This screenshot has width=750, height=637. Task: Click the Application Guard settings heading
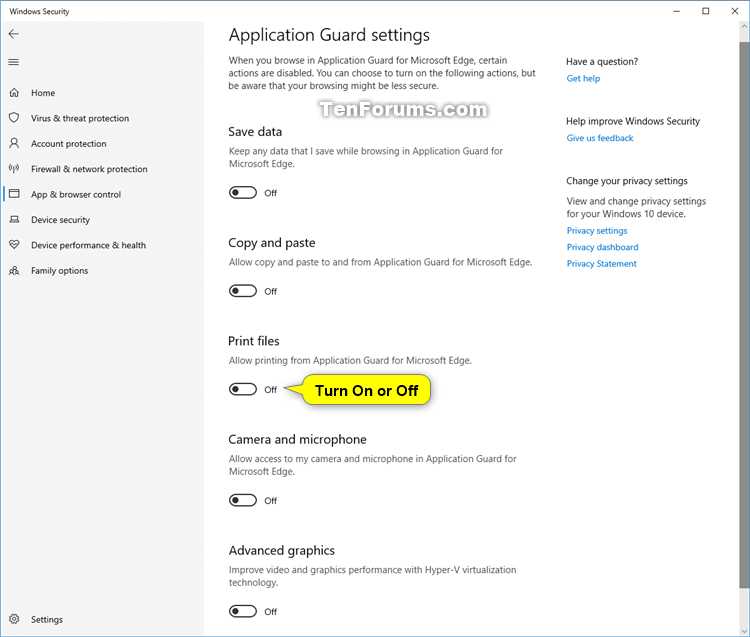[x=329, y=35]
